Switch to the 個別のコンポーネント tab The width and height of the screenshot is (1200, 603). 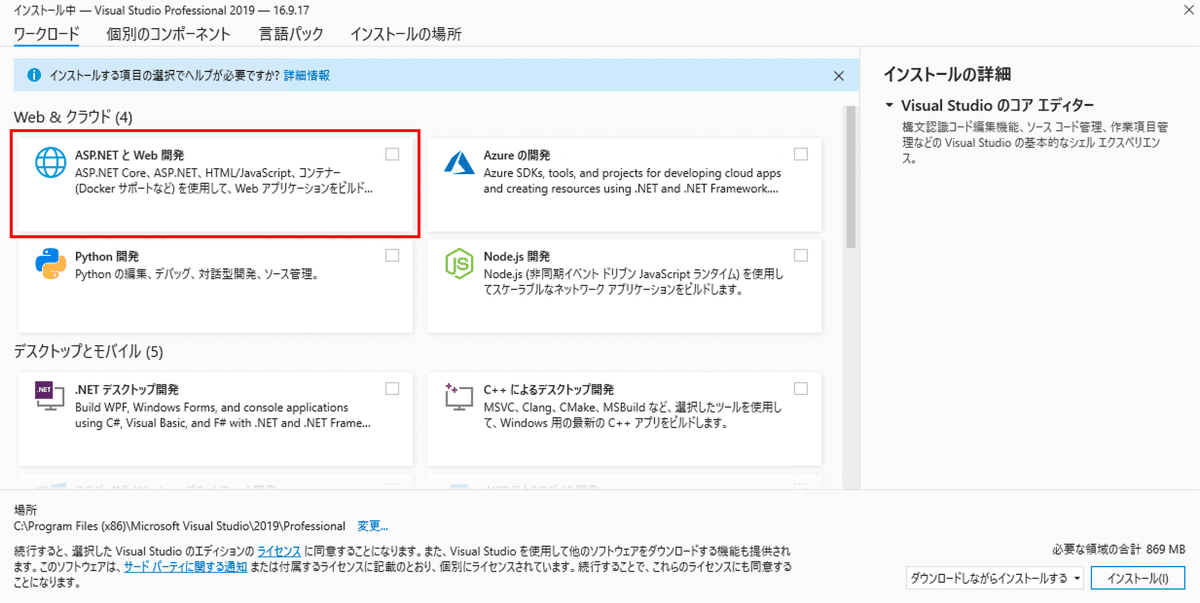click(x=169, y=34)
